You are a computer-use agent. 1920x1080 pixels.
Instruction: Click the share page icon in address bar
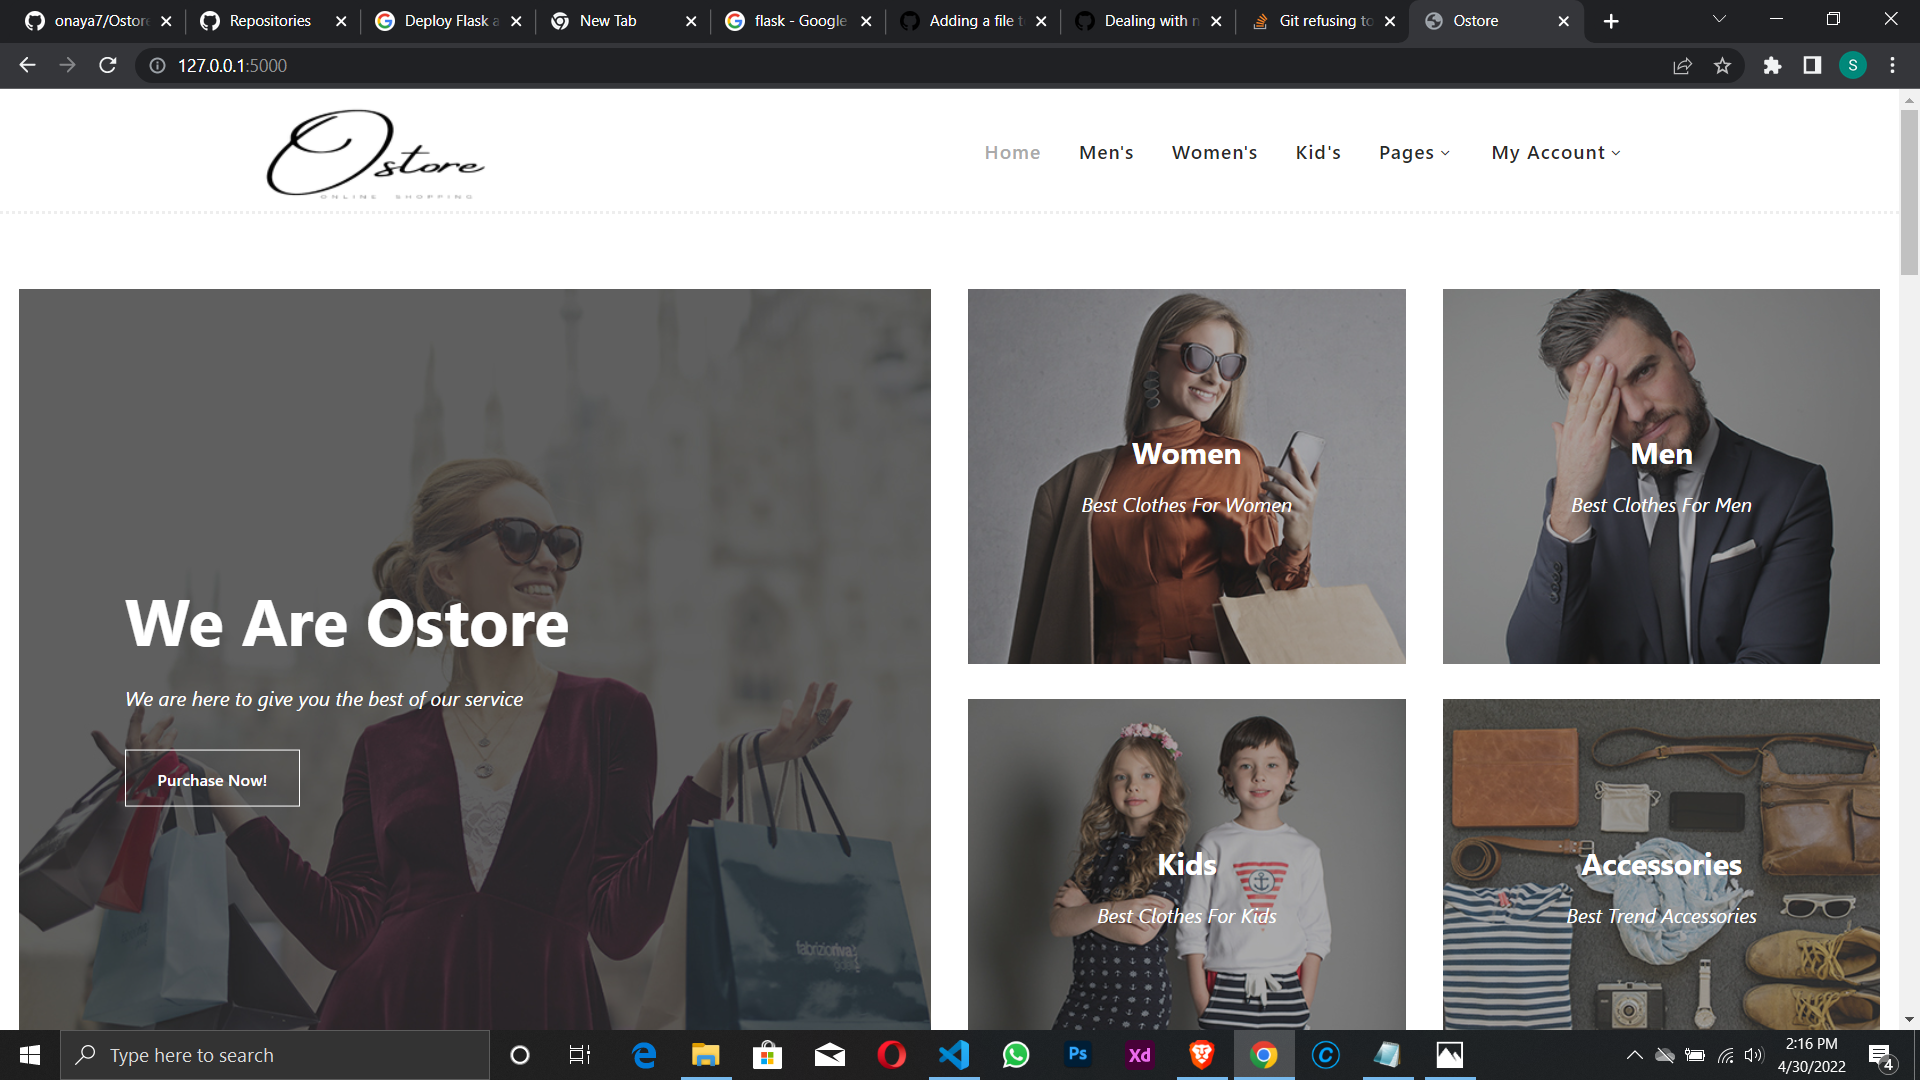[1682, 65]
